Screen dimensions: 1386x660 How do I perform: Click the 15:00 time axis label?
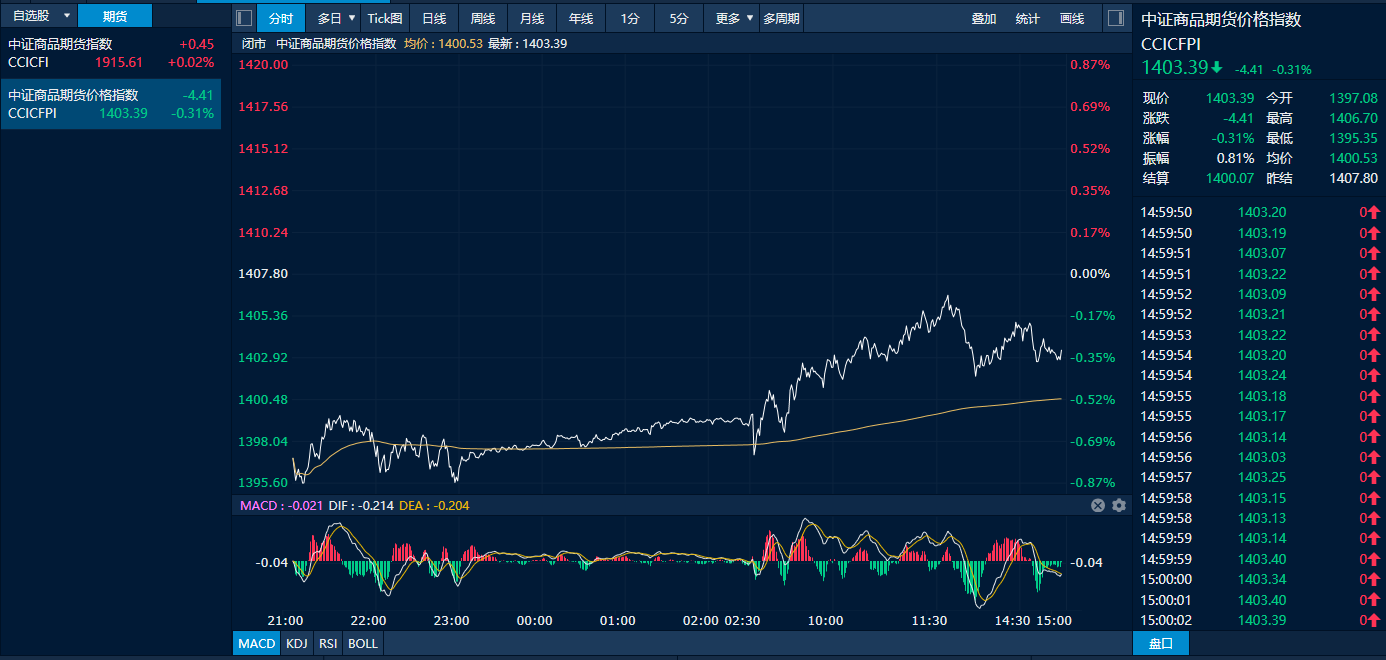click(x=1053, y=620)
